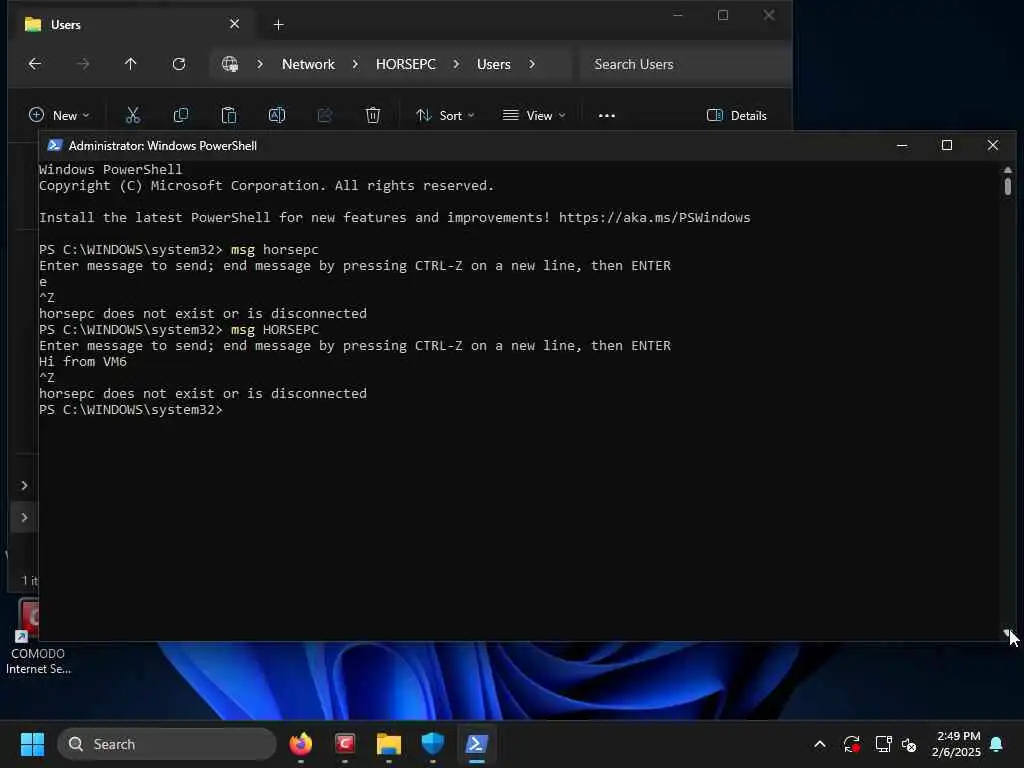
Task: Open File Explorer from the taskbar
Action: [389, 744]
